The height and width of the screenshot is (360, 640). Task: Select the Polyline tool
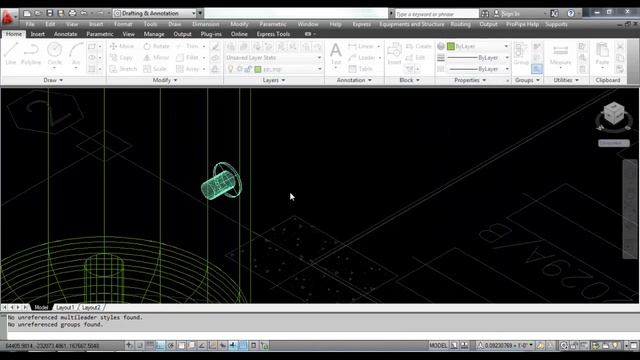[x=31, y=54]
